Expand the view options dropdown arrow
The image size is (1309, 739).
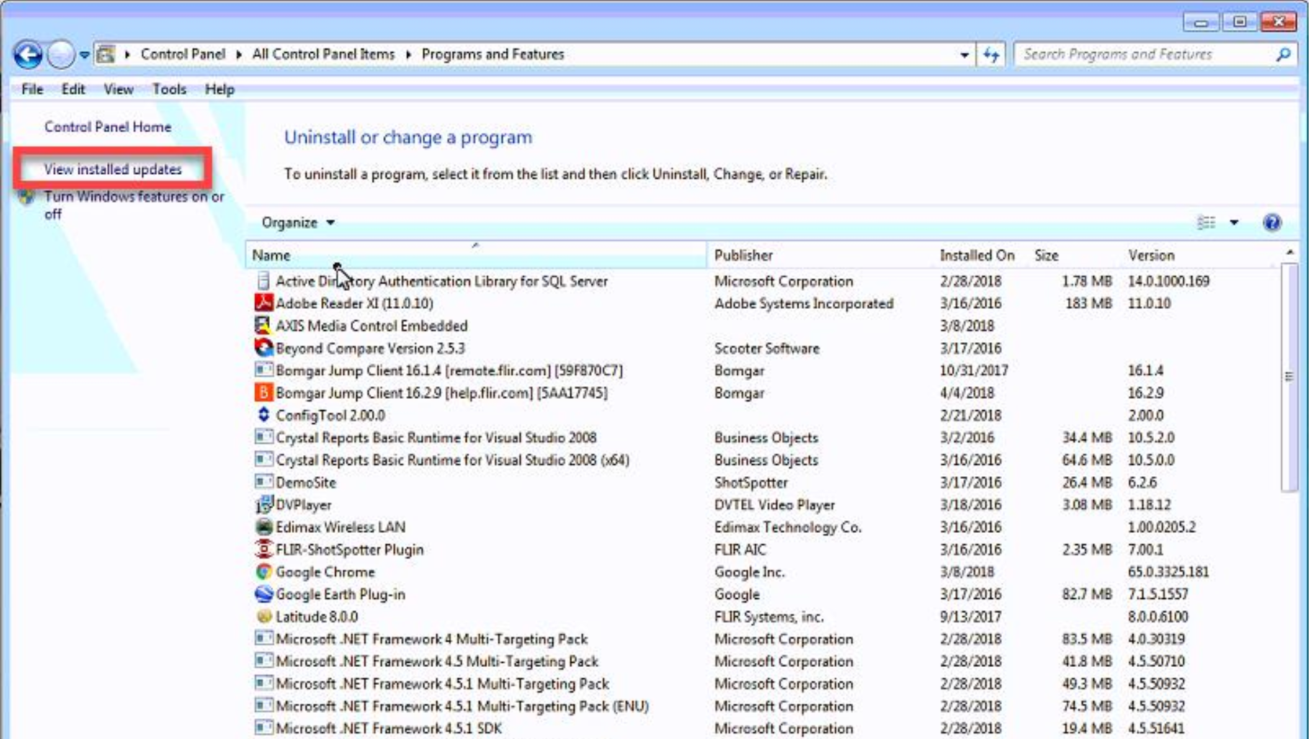coord(1234,223)
